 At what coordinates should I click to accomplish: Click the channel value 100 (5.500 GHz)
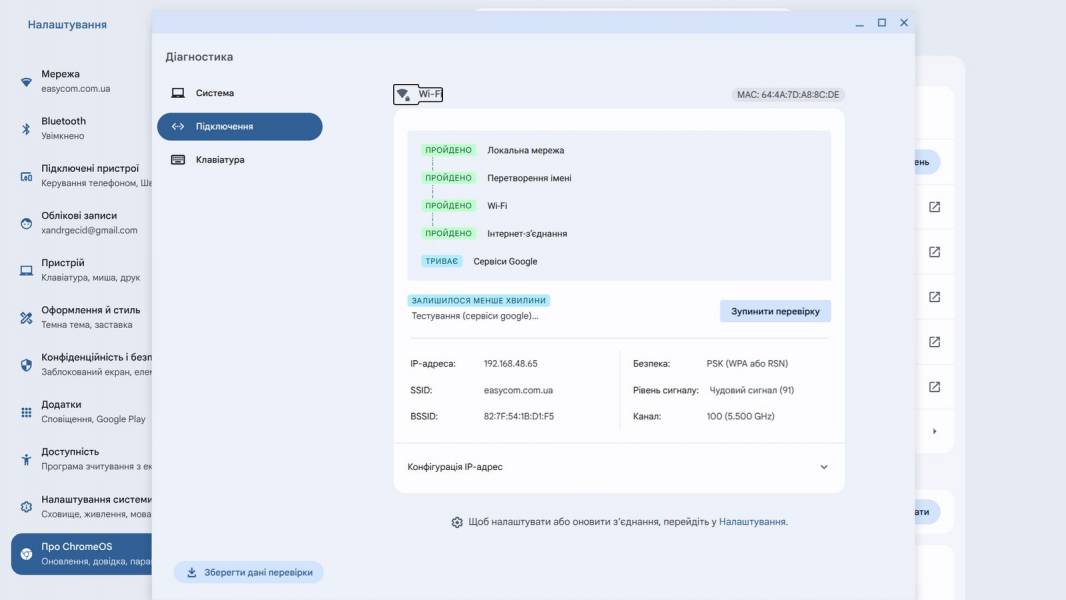click(x=740, y=416)
